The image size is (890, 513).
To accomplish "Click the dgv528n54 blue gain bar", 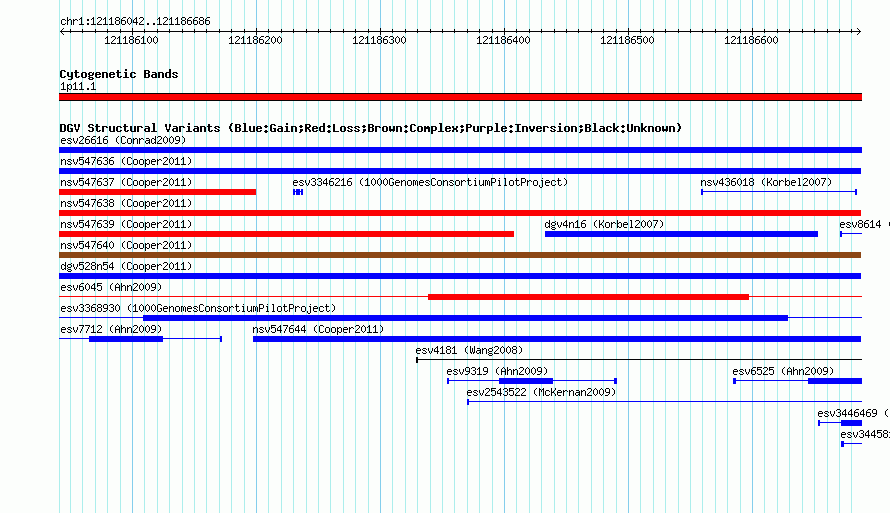I will 460,276.
